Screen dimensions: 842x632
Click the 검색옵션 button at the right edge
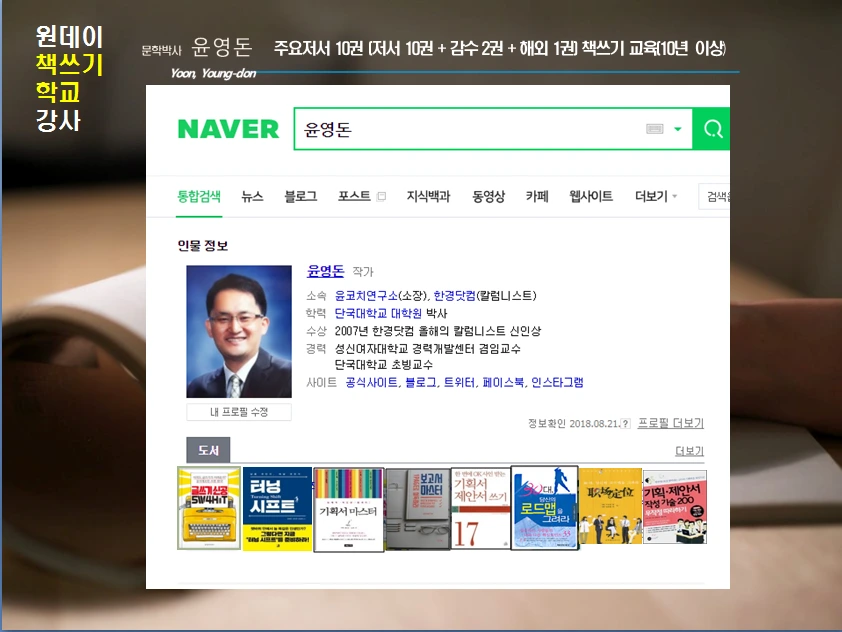click(x=714, y=197)
